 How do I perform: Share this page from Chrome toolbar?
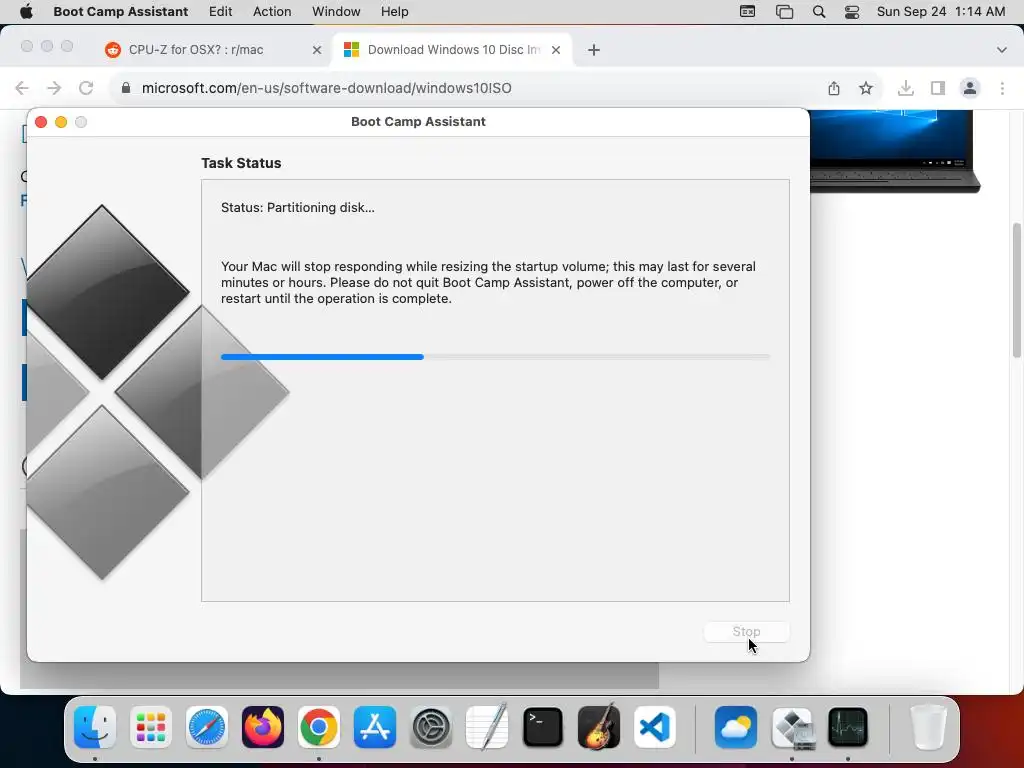[834, 88]
